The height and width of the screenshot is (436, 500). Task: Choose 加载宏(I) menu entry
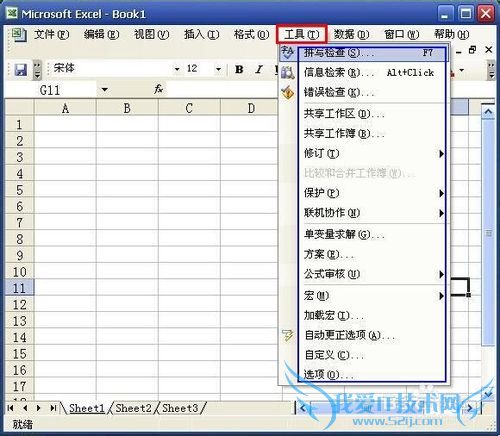pyautogui.click(x=364, y=315)
